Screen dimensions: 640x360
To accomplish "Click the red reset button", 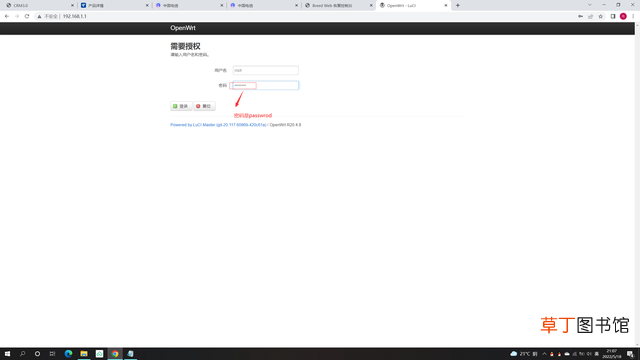I will coord(204,106).
